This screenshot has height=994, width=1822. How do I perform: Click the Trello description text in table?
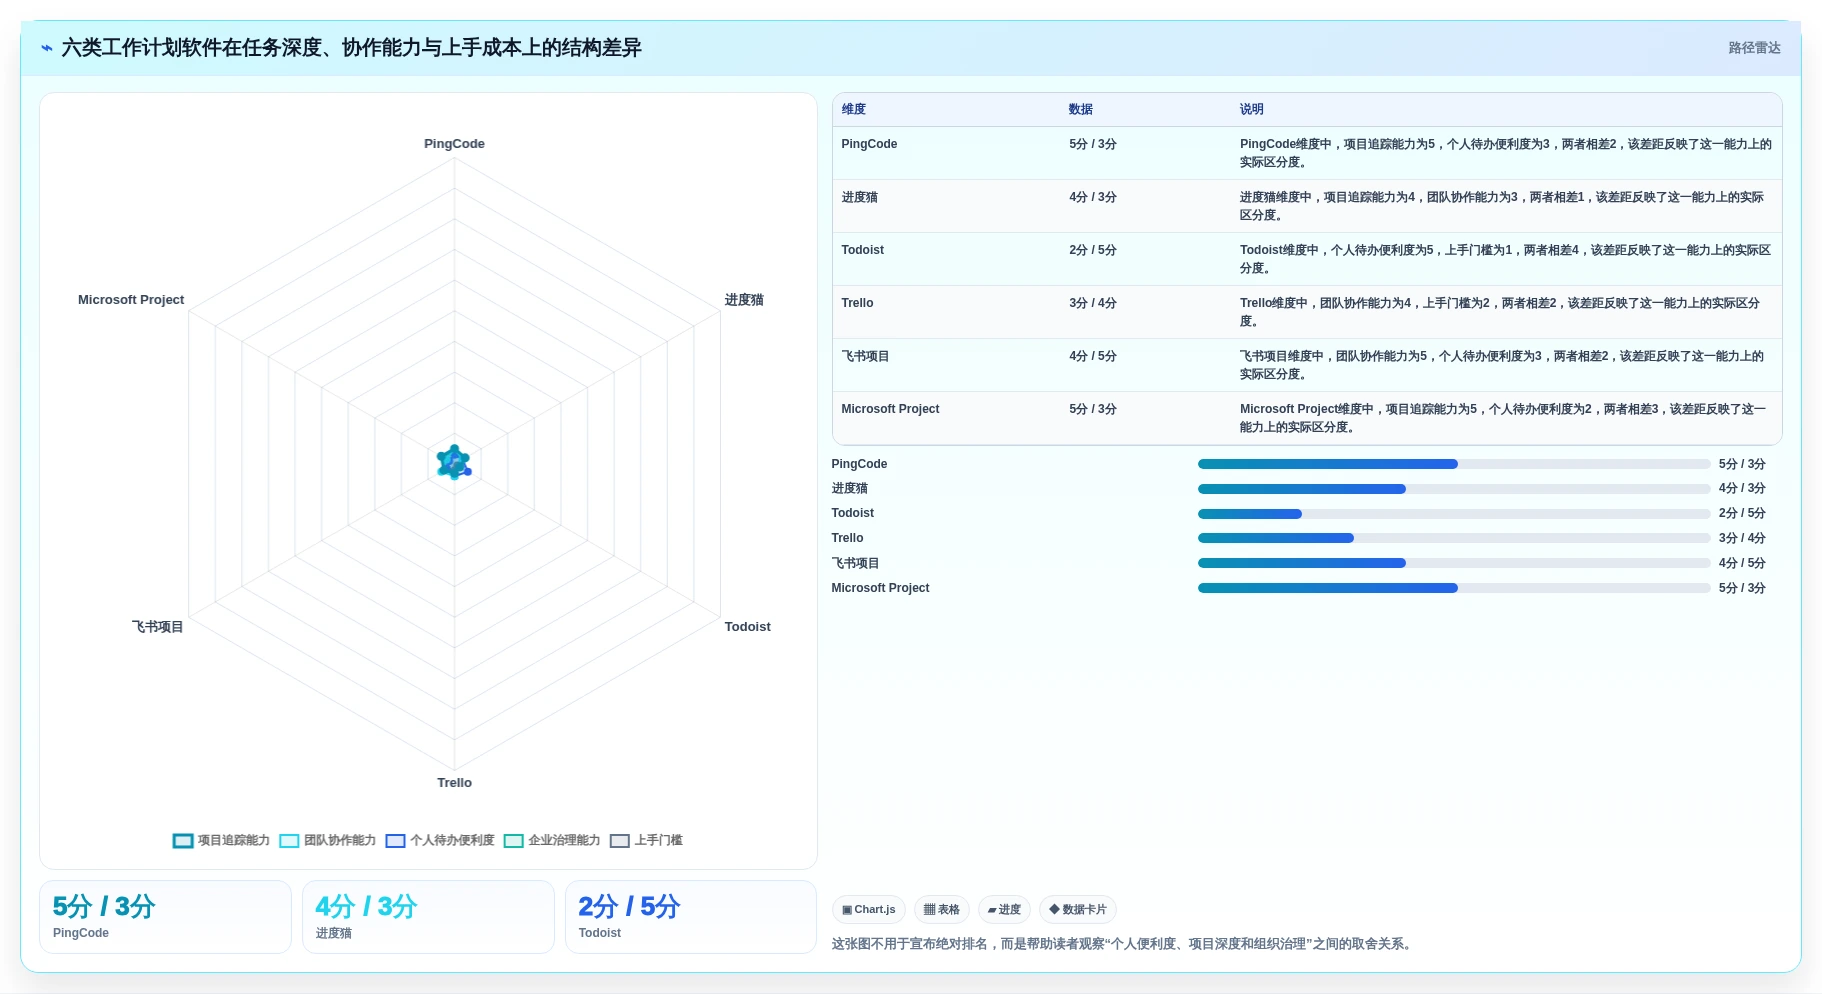1500,312
